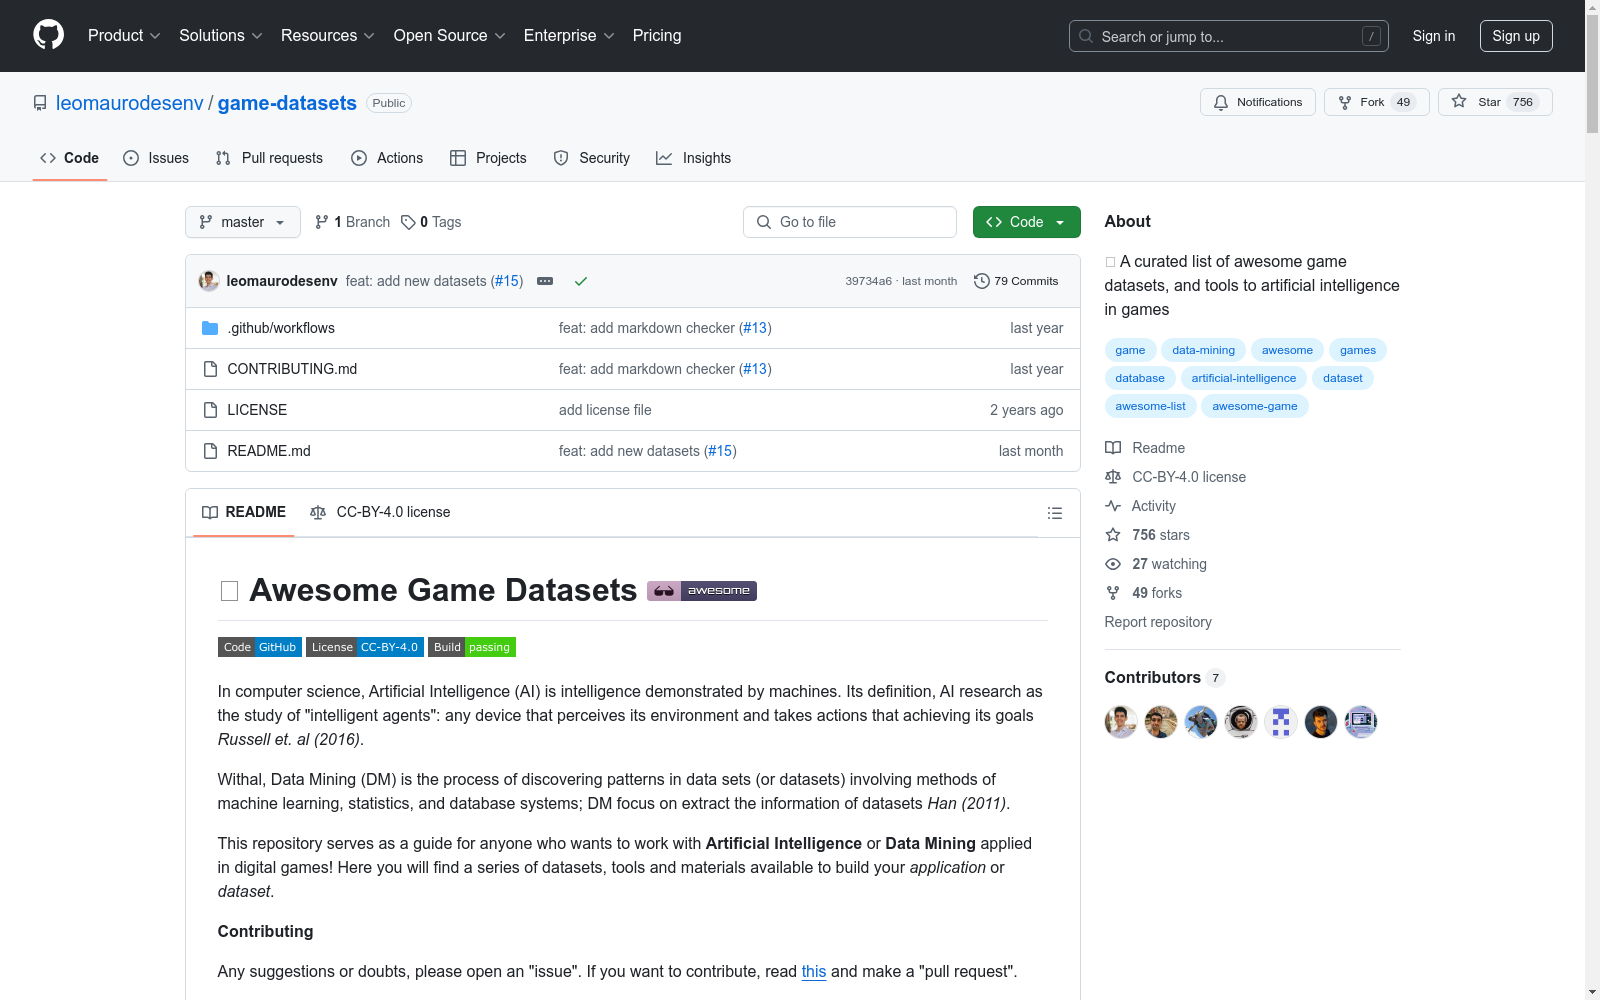
Task: Expand the Enterprise menu
Action: coord(569,36)
